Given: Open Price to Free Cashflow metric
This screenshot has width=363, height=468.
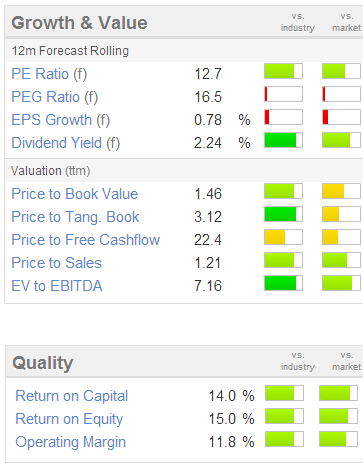Looking at the screenshot, I should pos(86,240).
